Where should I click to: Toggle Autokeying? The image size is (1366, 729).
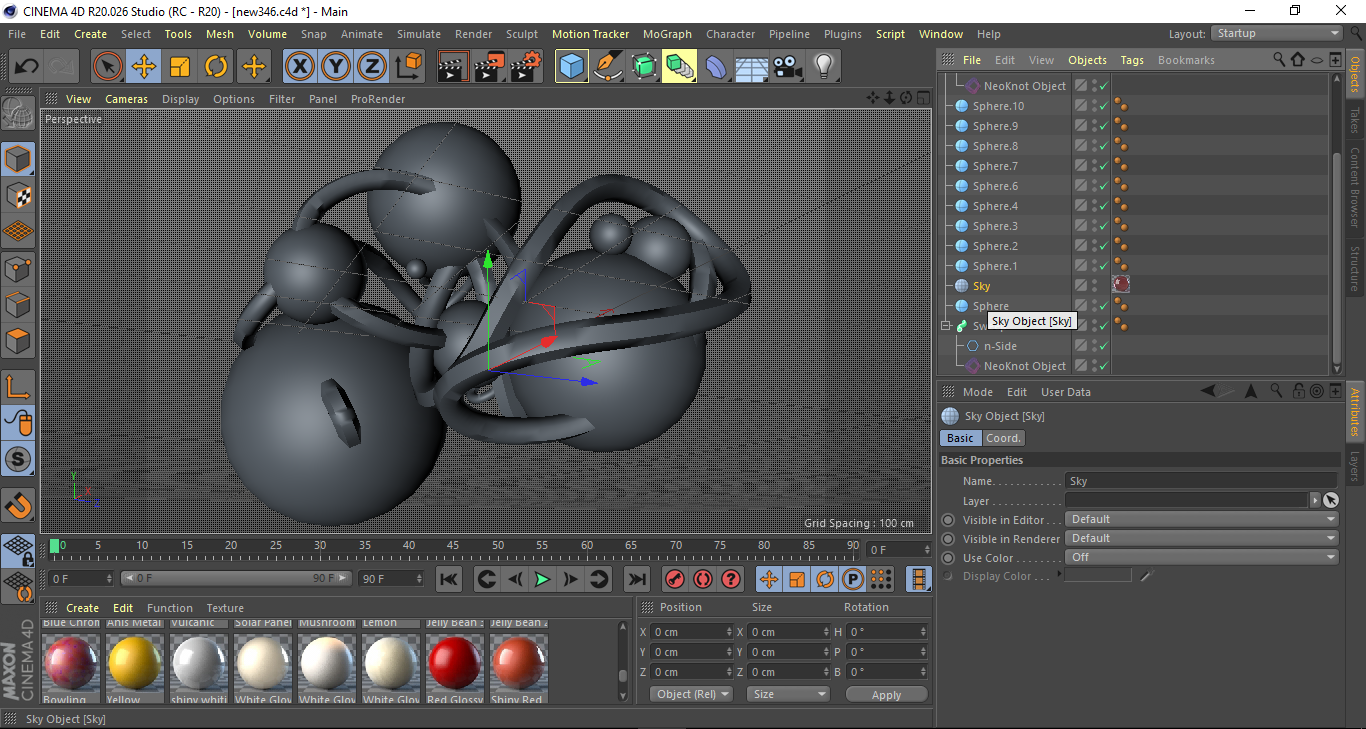[703, 579]
